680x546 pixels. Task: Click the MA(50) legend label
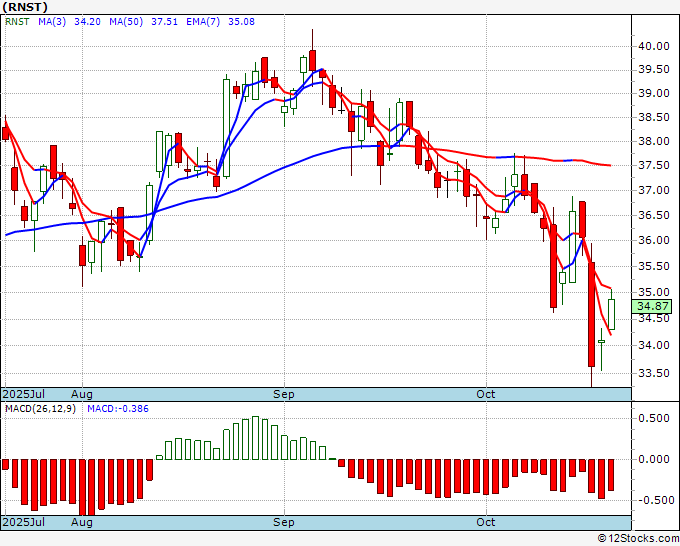[126, 22]
